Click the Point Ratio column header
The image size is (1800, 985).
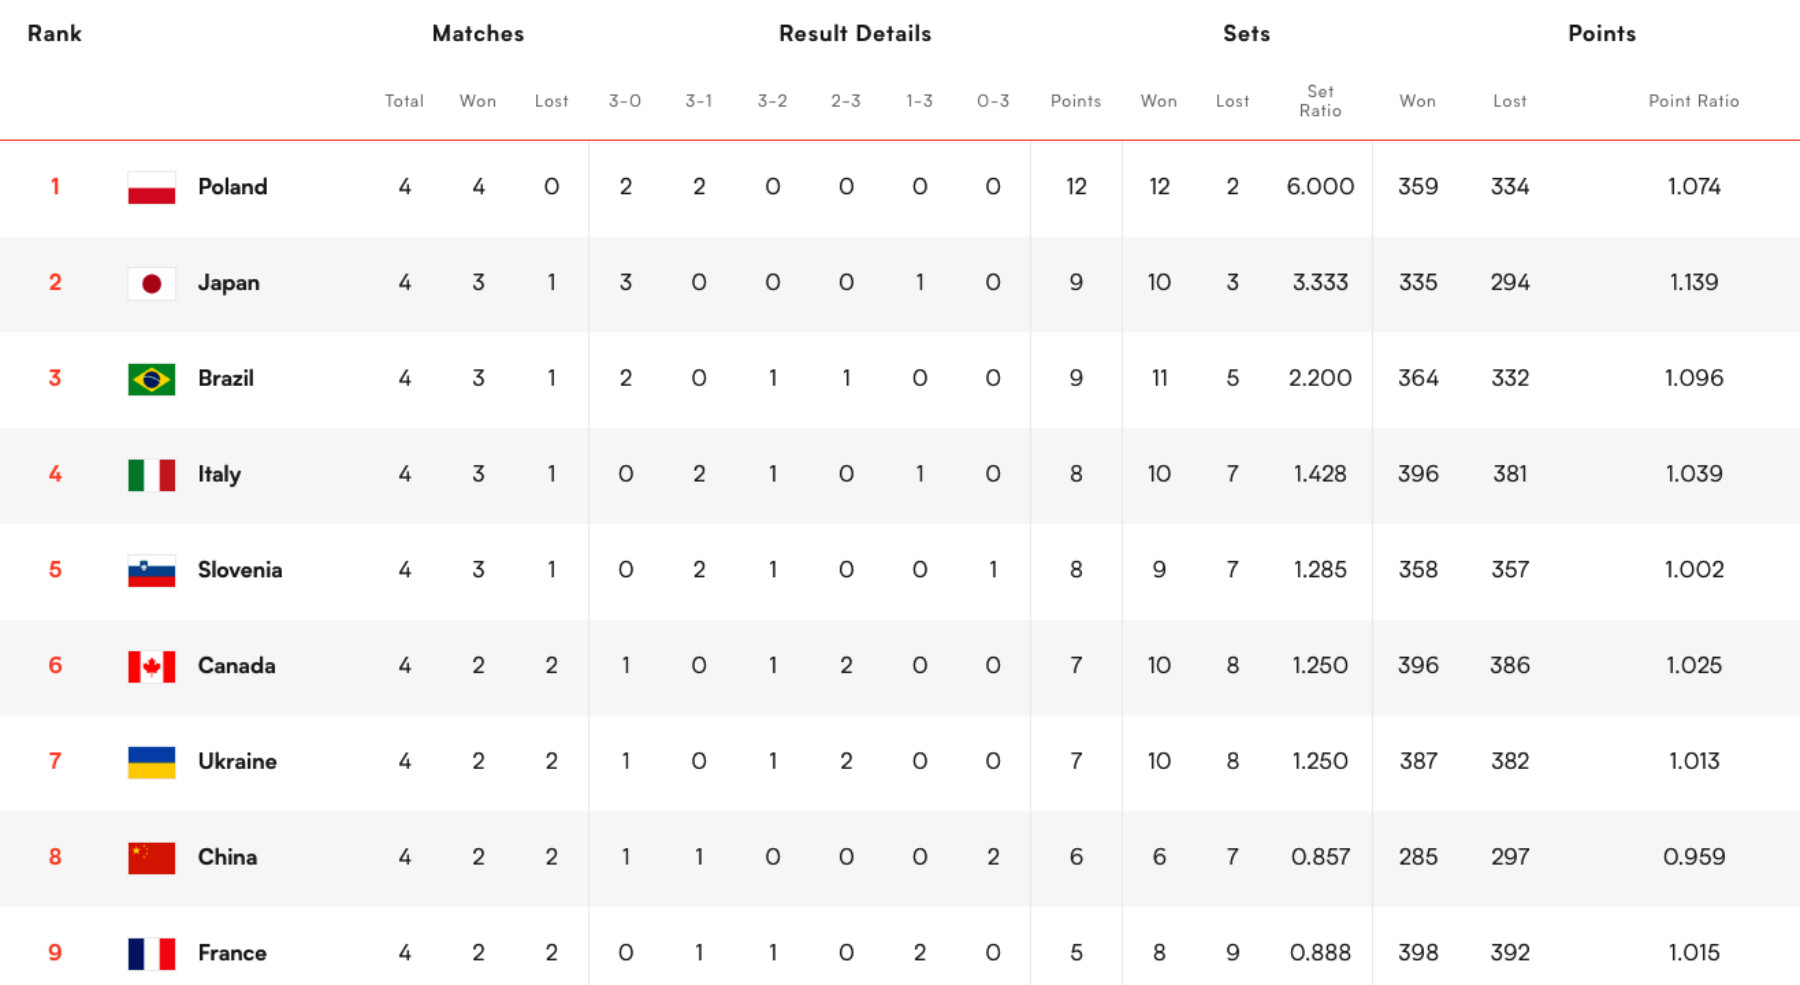pos(1693,101)
